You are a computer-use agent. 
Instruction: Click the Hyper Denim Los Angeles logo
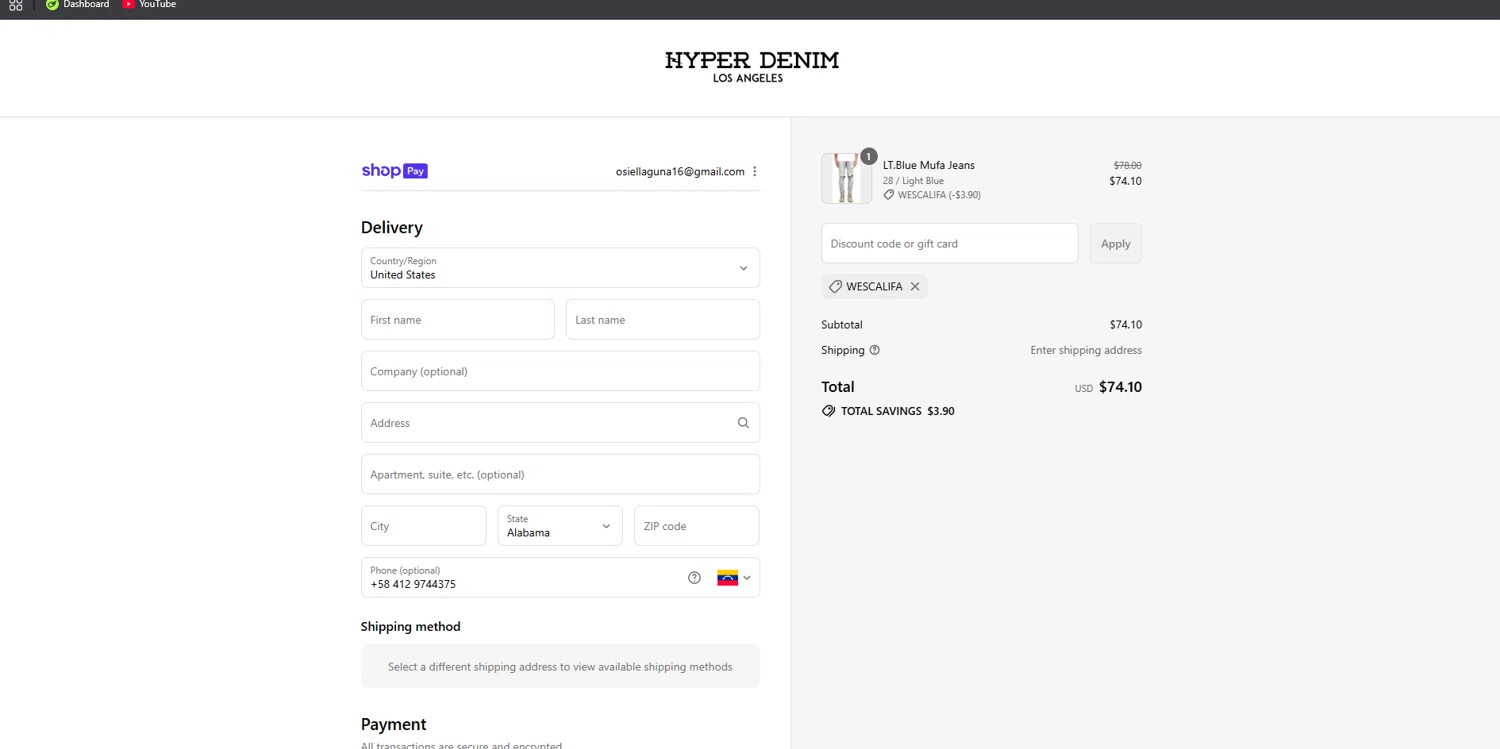pos(751,67)
